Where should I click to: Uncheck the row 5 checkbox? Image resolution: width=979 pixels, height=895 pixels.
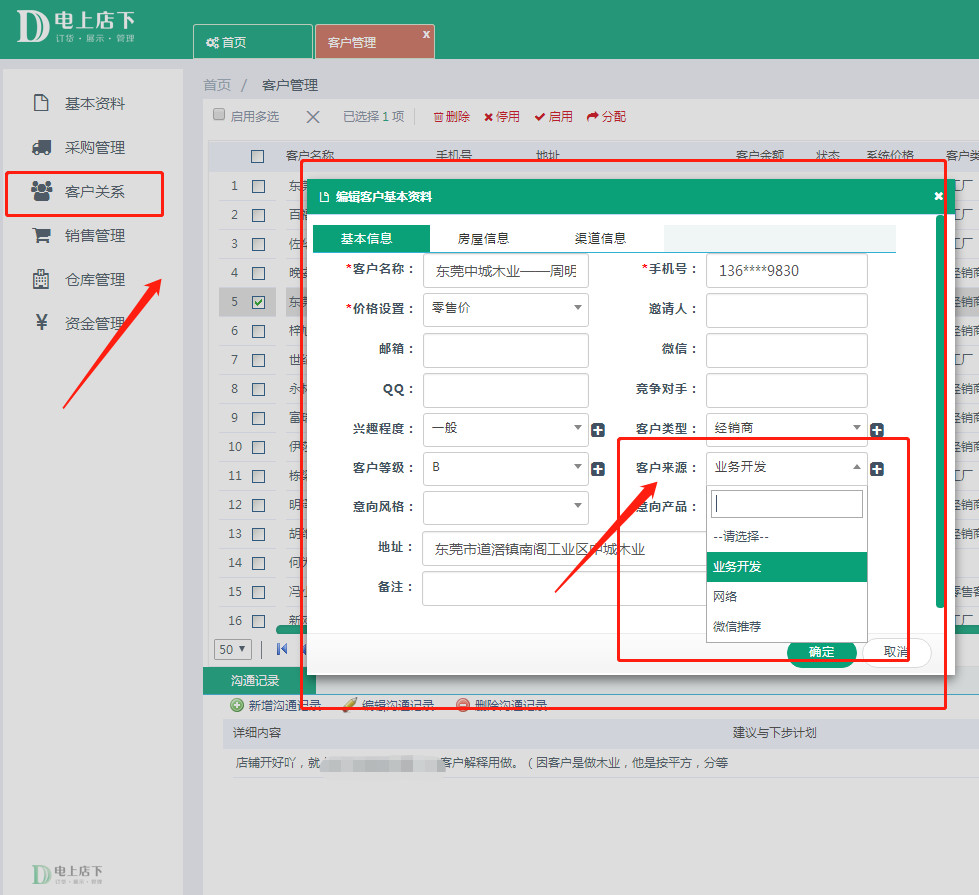point(258,302)
